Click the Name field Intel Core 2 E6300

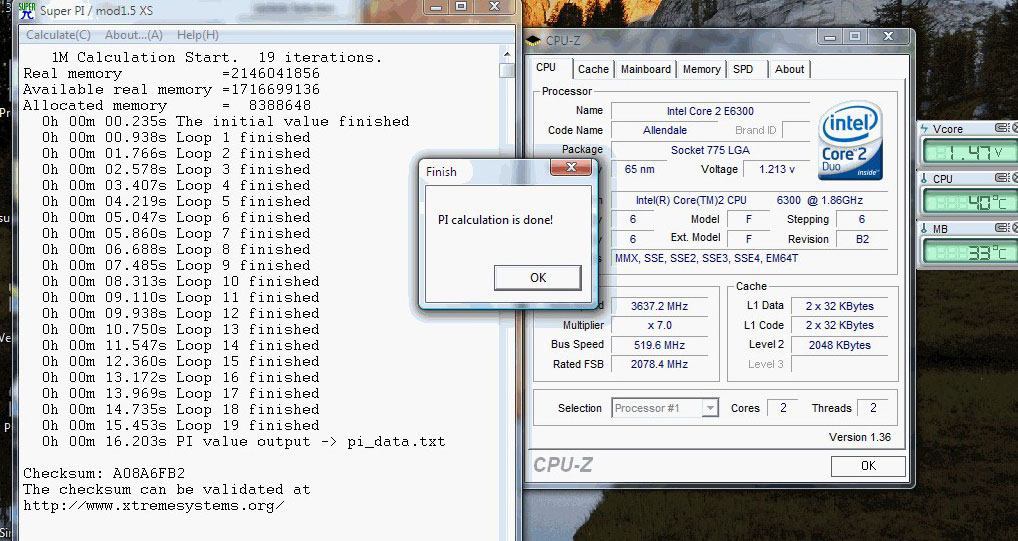point(710,111)
